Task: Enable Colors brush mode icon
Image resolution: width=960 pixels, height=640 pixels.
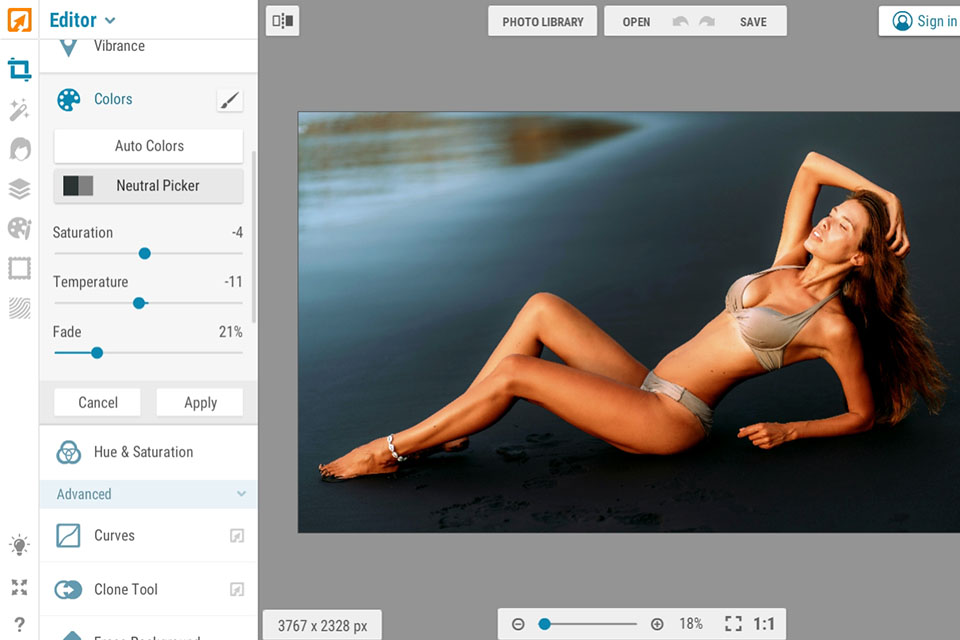Action: (x=230, y=100)
